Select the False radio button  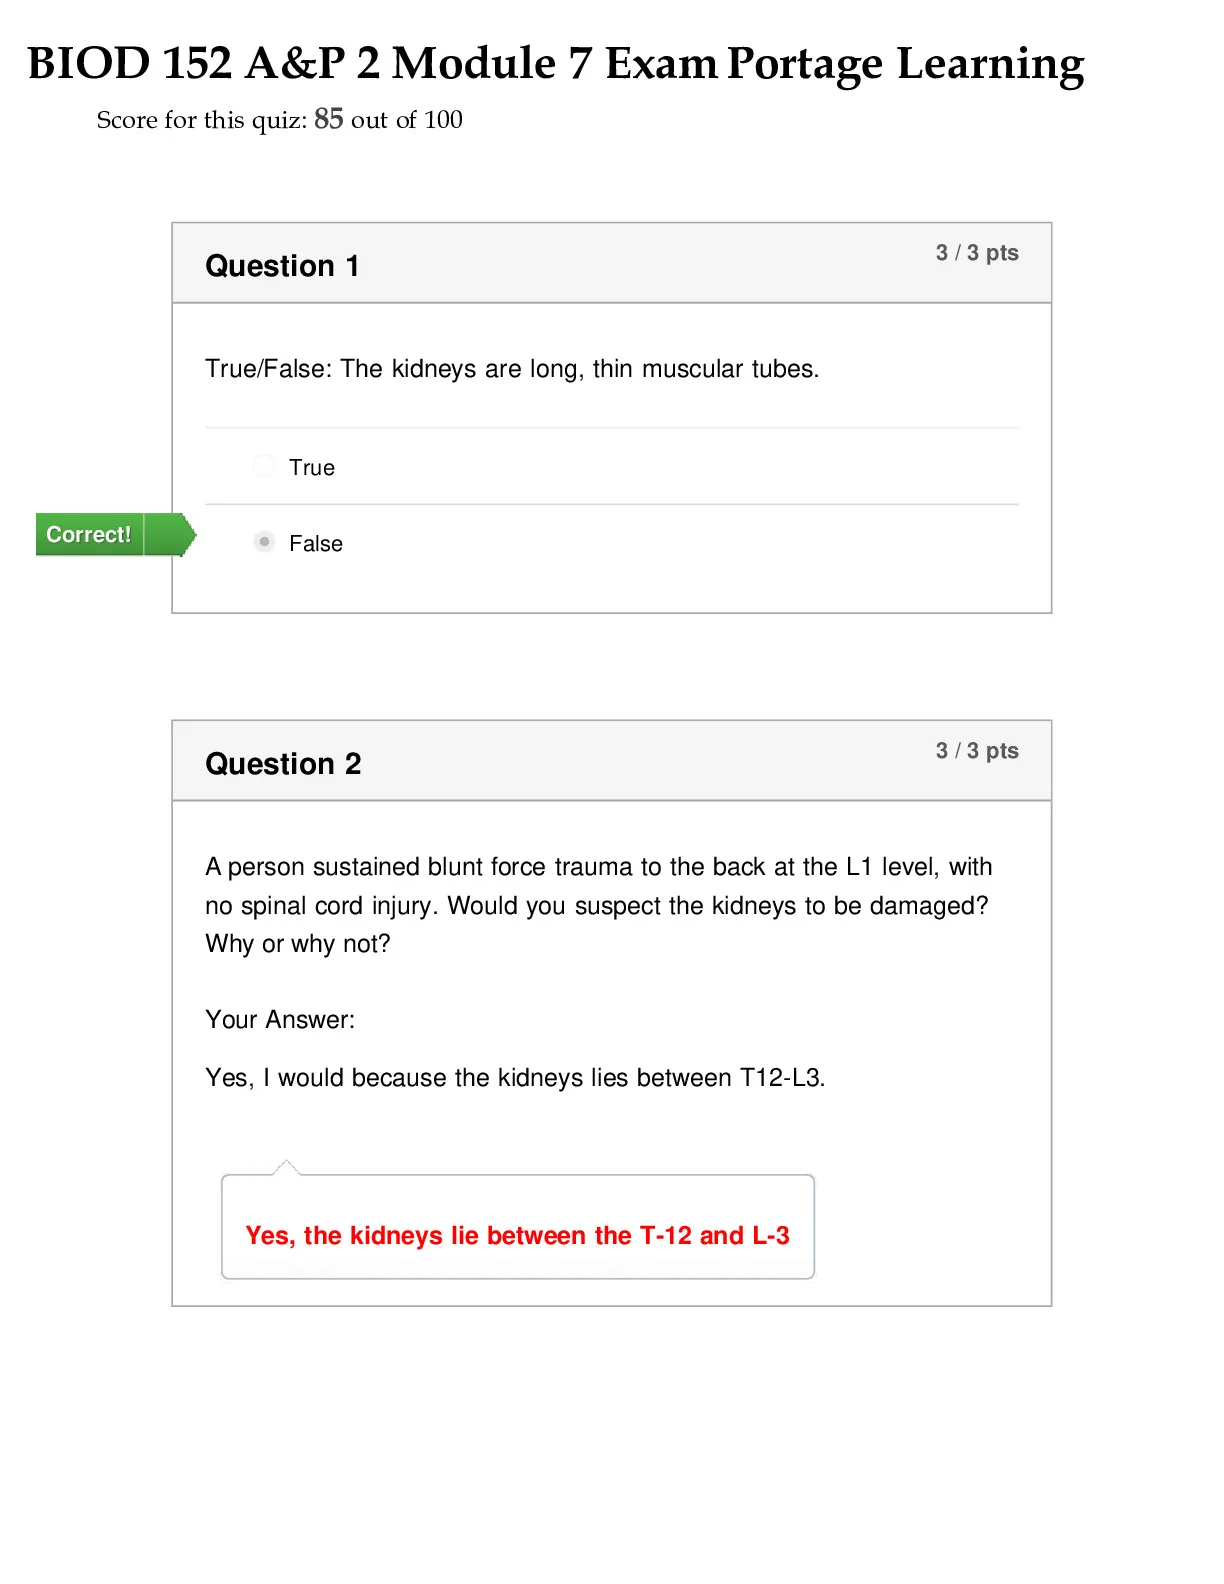click(264, 541)
